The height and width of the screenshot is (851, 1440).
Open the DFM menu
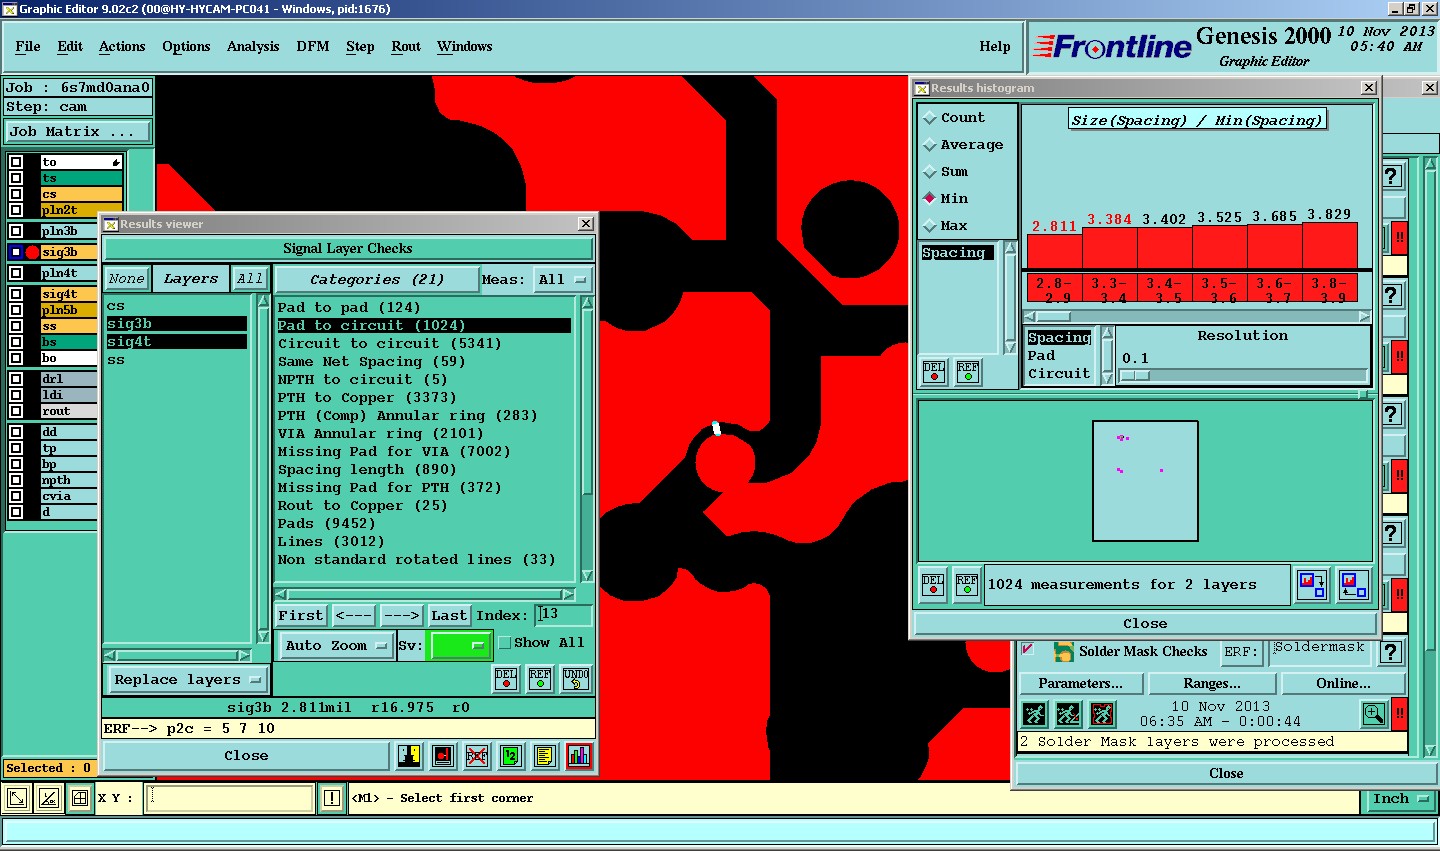click(313, 46)
